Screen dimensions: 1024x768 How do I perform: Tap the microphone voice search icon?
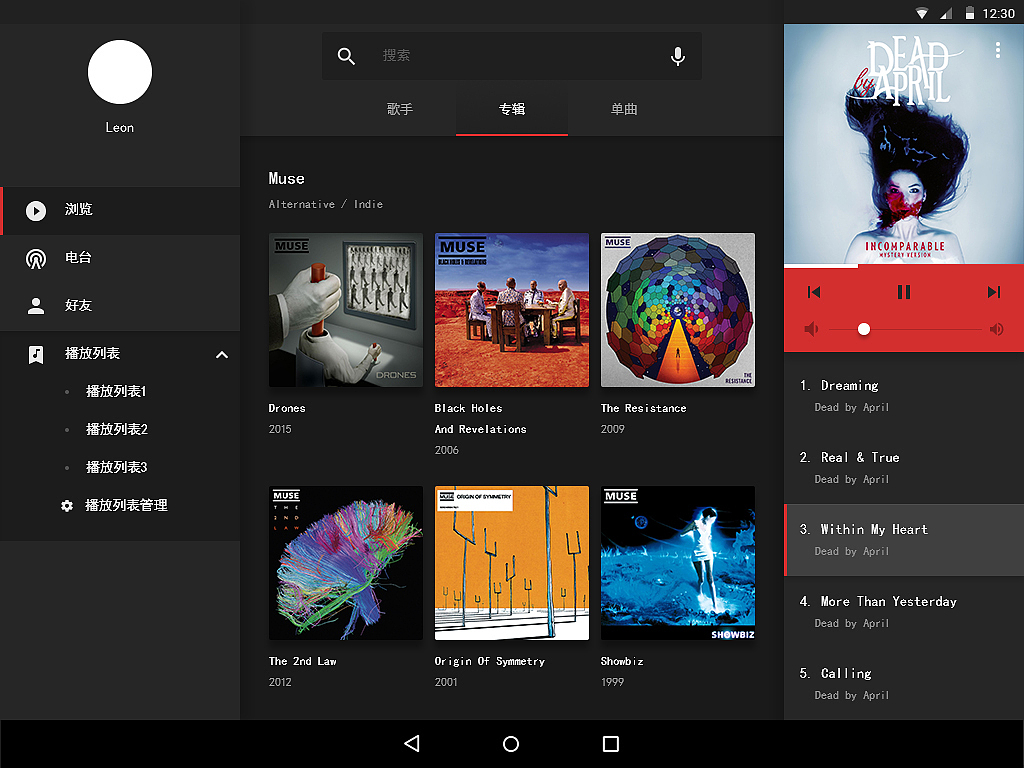pos(678,56)
